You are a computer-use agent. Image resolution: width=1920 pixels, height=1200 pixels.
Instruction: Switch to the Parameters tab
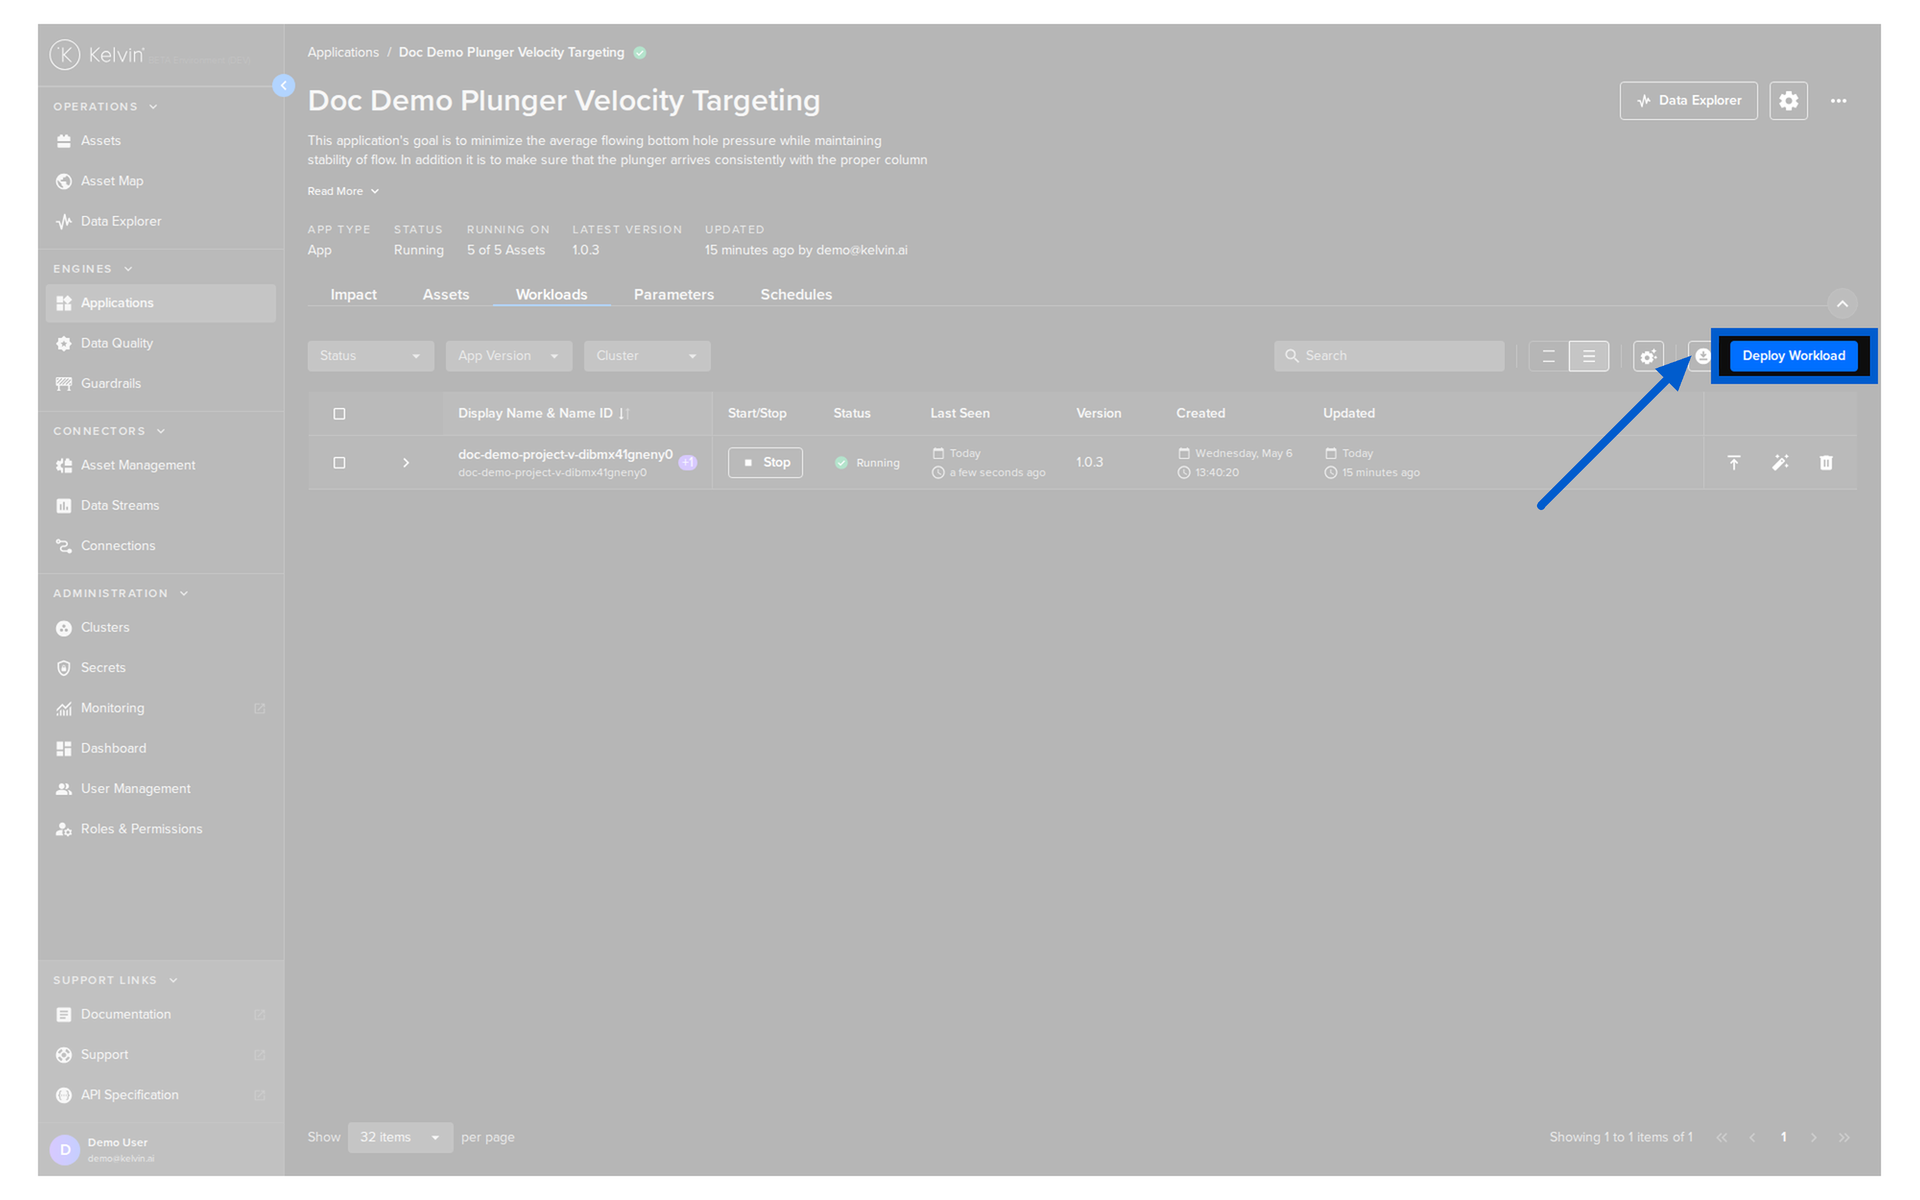tap(673, 295)
